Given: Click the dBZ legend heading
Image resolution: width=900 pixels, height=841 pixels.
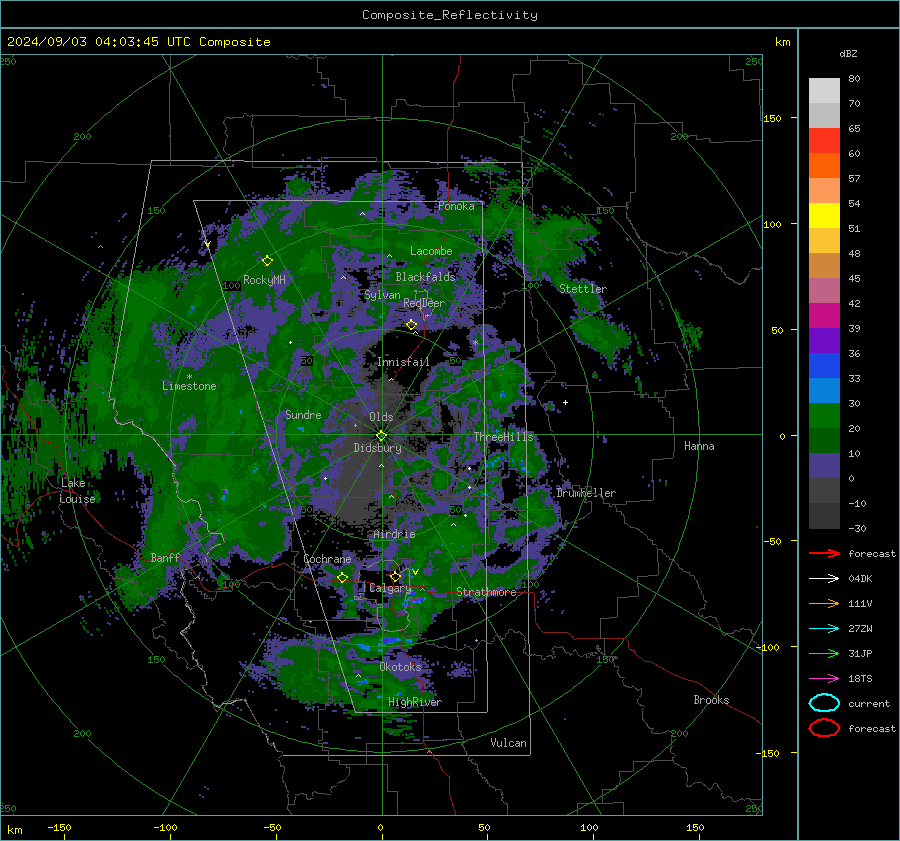Looking at the screenshot, I should pyautogui.click(x=848, y=54).
